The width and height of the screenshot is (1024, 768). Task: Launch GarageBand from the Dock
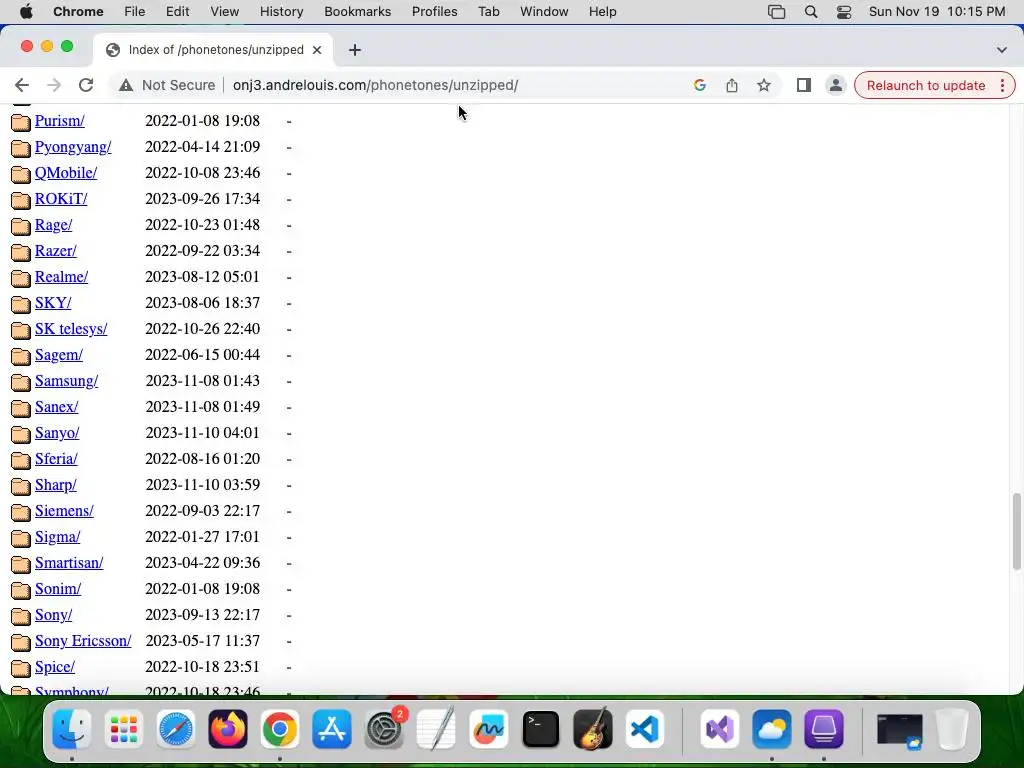coord(592,729)
